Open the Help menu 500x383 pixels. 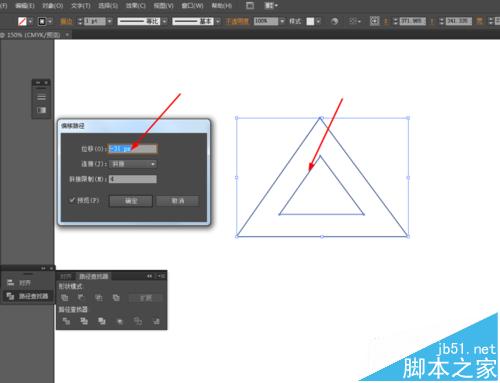(x=222, y=6)
